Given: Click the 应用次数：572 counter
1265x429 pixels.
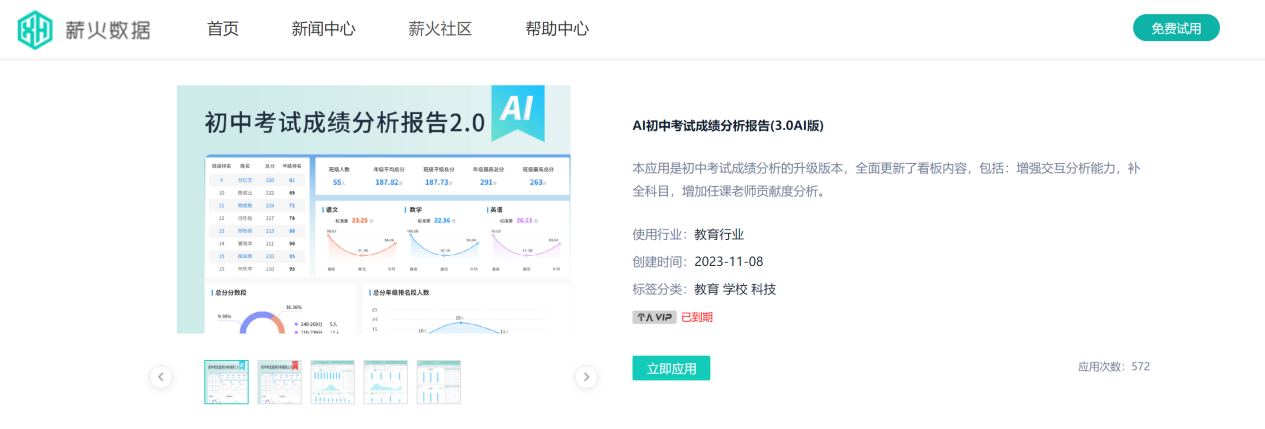Looking at the screenshot, I should point(1113,367).
